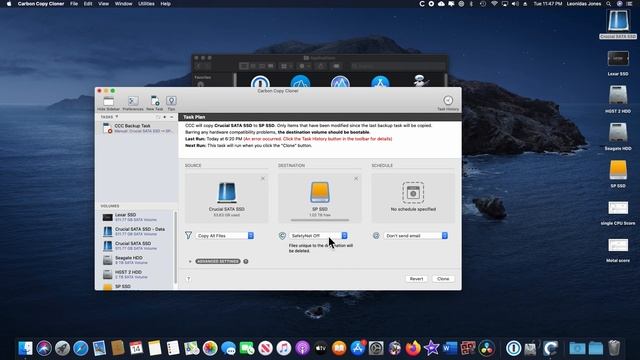
Task: Open the Trash in the Dock
Action: [614, 348]
